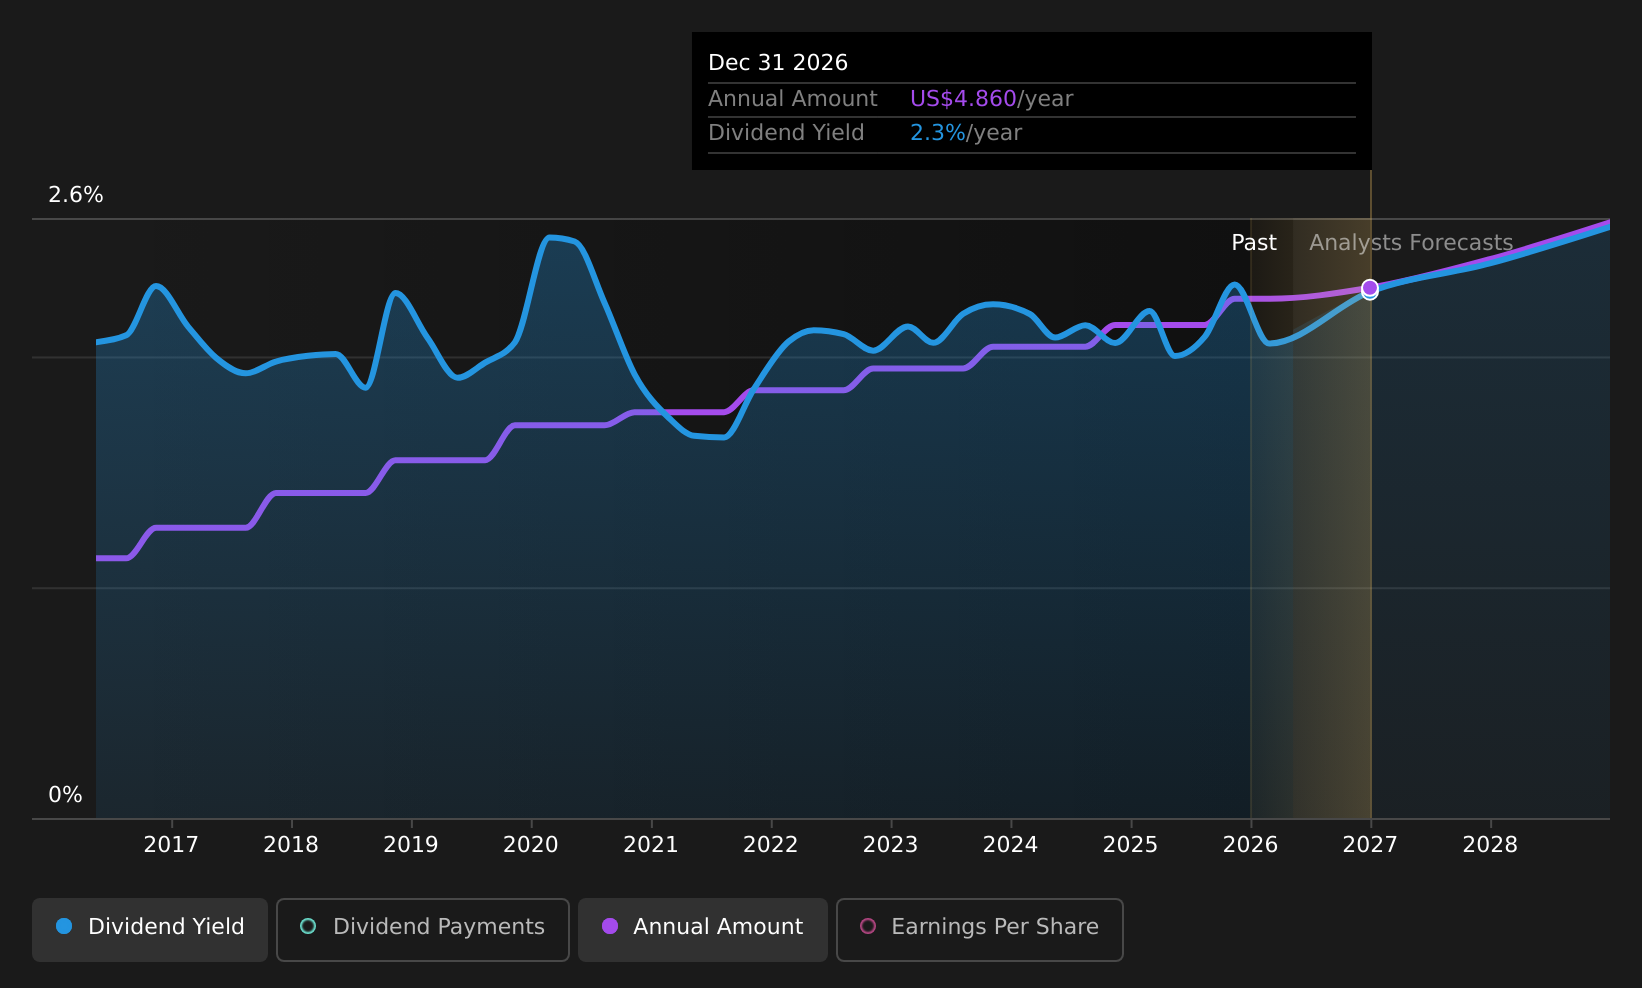Image resolution: width=1642 pixels, height=988 pixels.
Task: Click the Dec 31 2026 tooltip date
Action: (x=778, y=63)
